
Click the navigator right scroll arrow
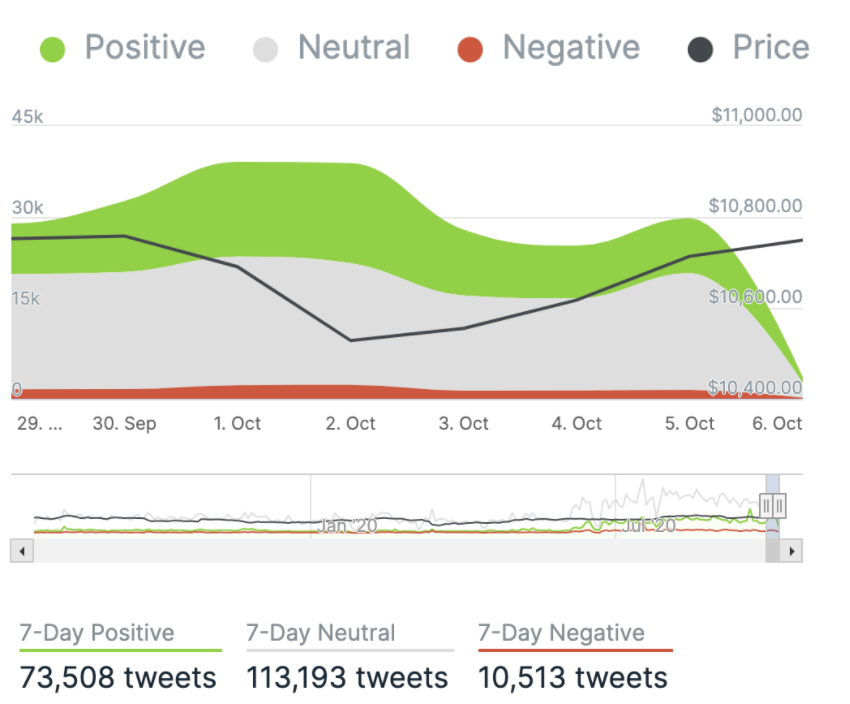tap(792, 551)
